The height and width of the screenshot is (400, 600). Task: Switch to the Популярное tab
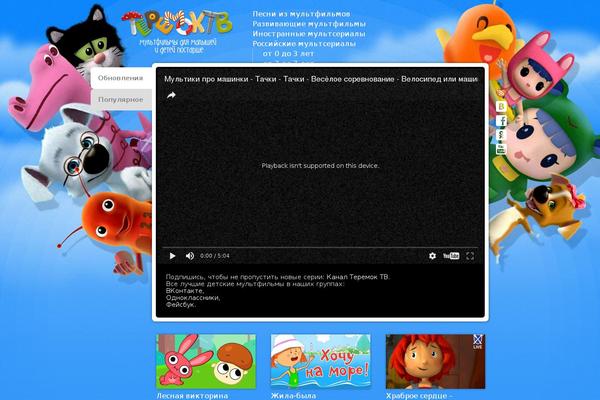(x=121, y=100)
